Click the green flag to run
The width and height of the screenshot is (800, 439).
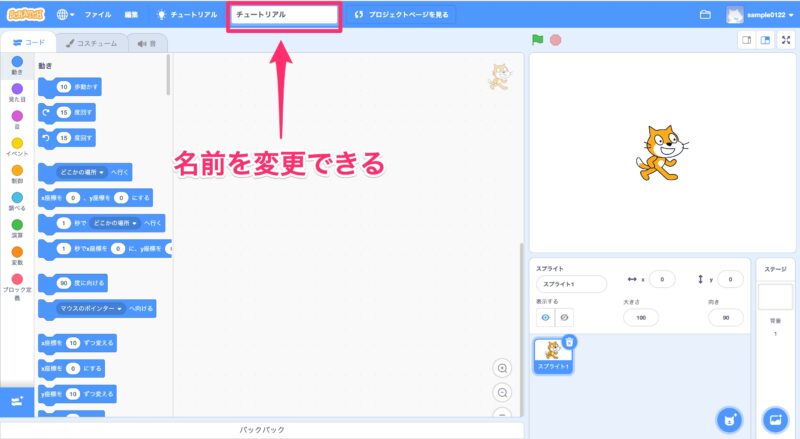point(538,40)
